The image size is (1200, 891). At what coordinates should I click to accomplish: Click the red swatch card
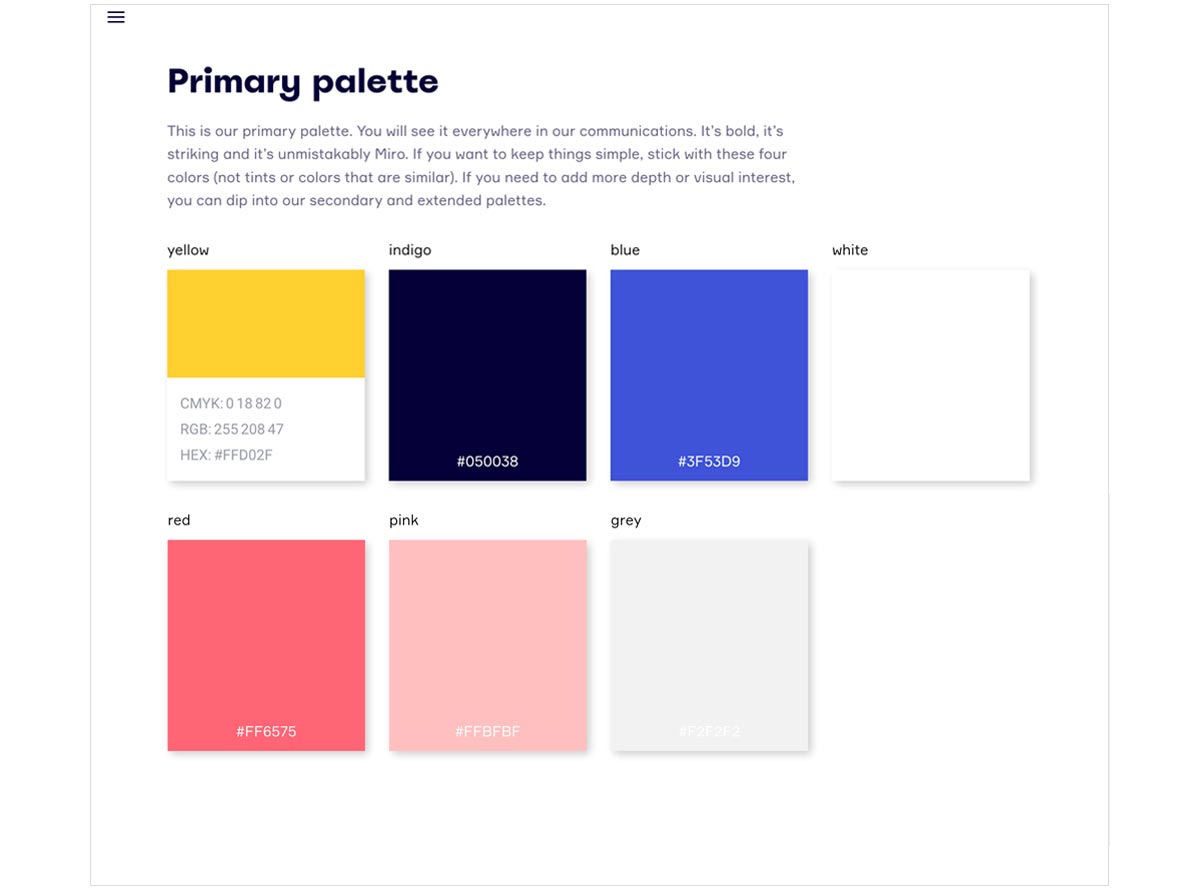point(266,645)
